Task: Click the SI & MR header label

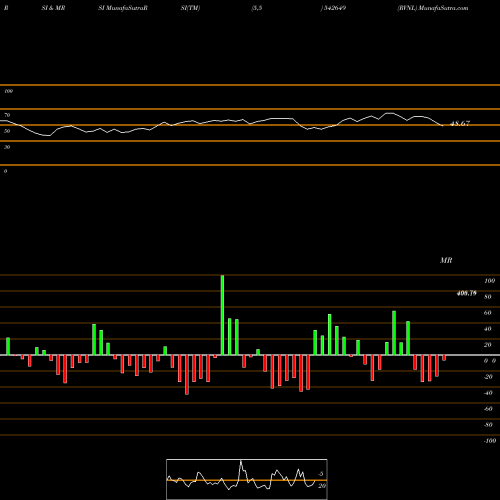Action: click(53, 8)
